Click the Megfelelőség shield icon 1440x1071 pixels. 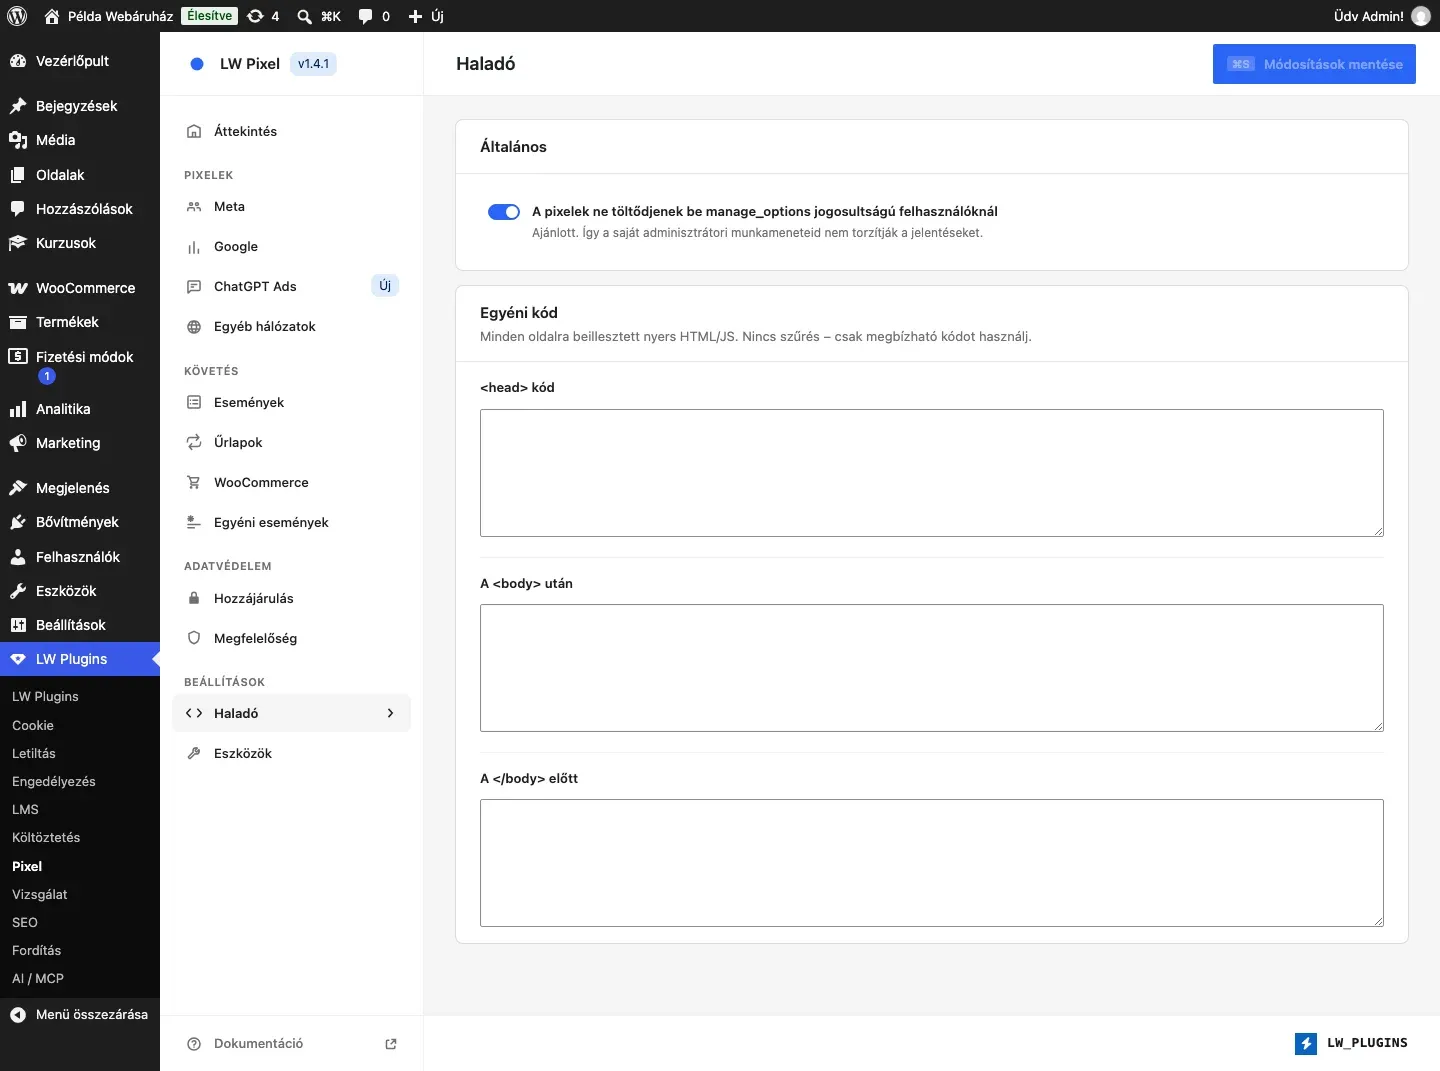194,638
